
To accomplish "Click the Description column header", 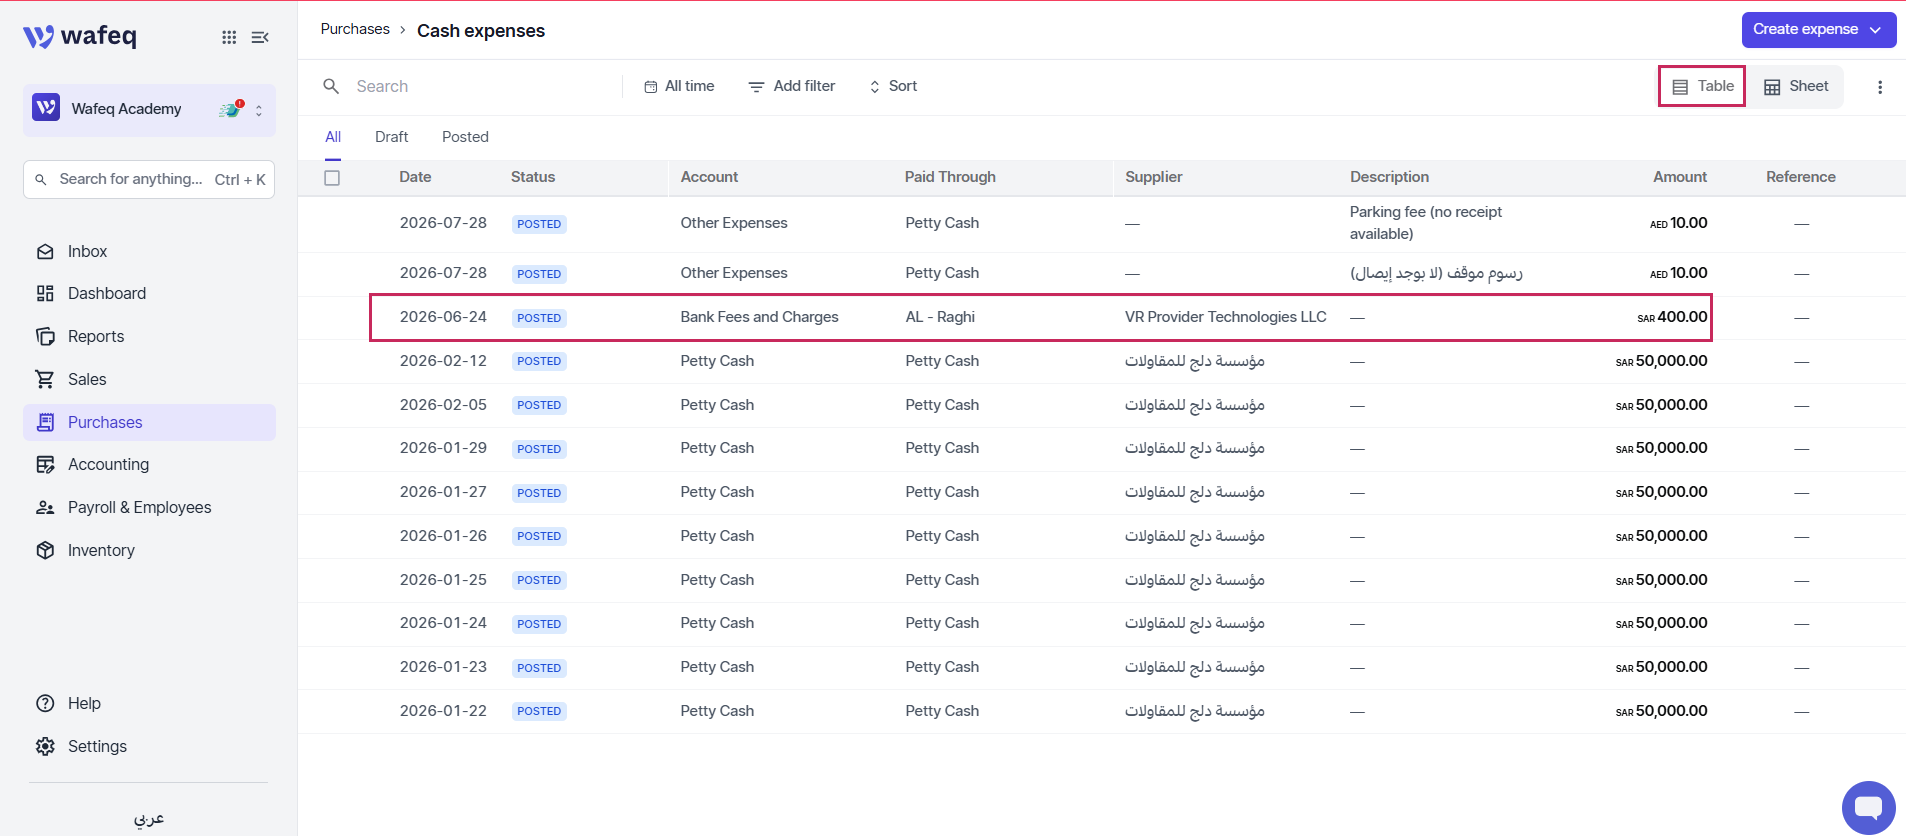I will tap(1389, 178).
